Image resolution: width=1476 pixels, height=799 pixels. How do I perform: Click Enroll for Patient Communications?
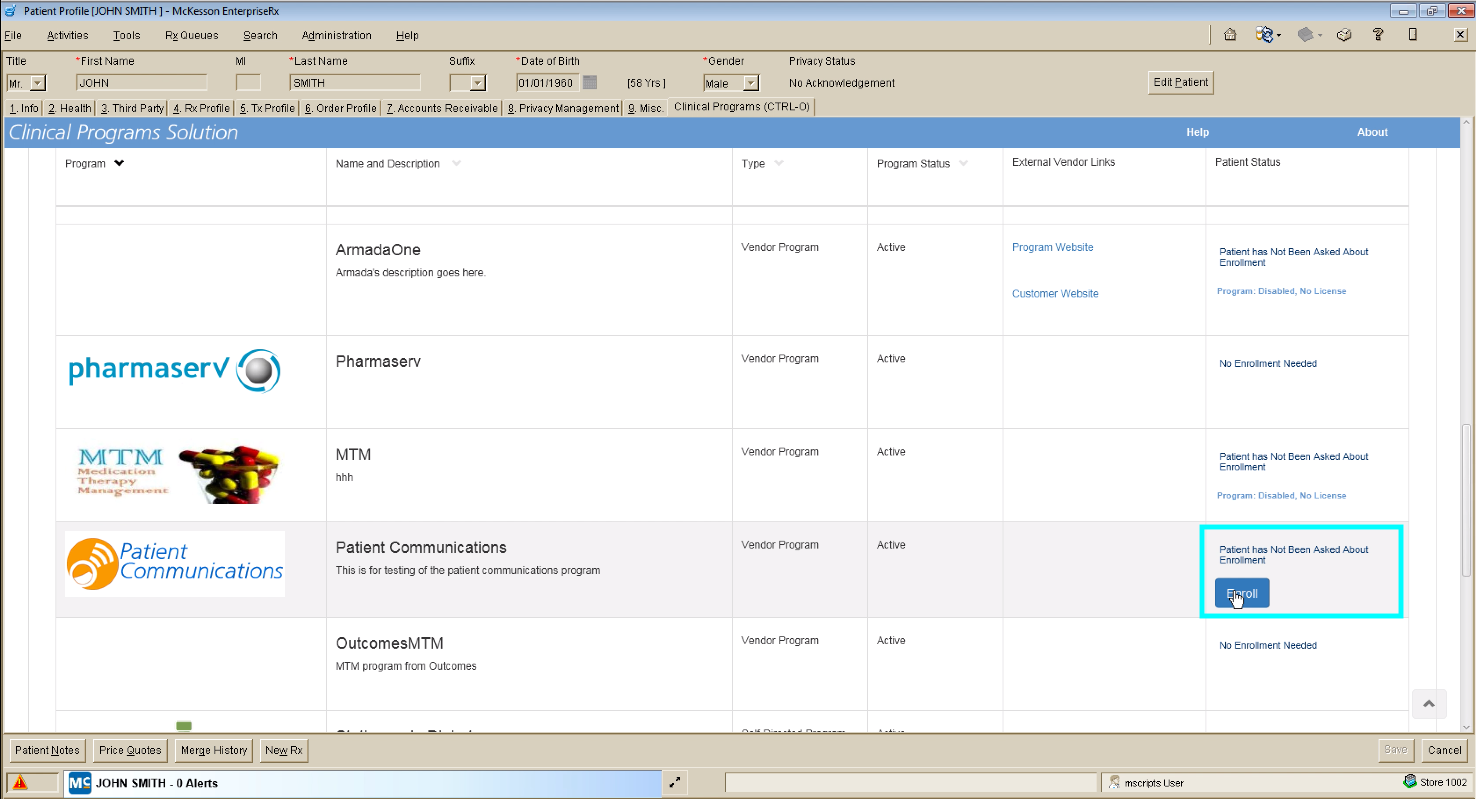[x=1242, y=593]
